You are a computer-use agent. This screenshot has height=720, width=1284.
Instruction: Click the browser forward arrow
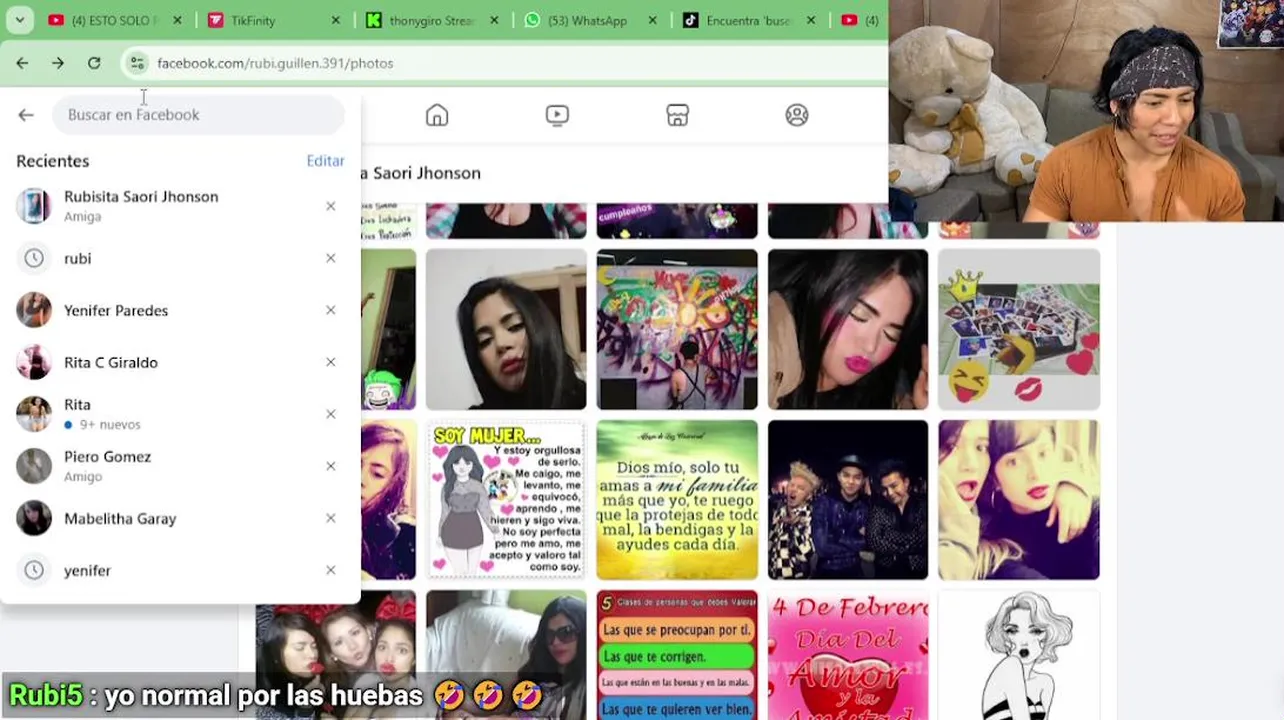point(58,63)
